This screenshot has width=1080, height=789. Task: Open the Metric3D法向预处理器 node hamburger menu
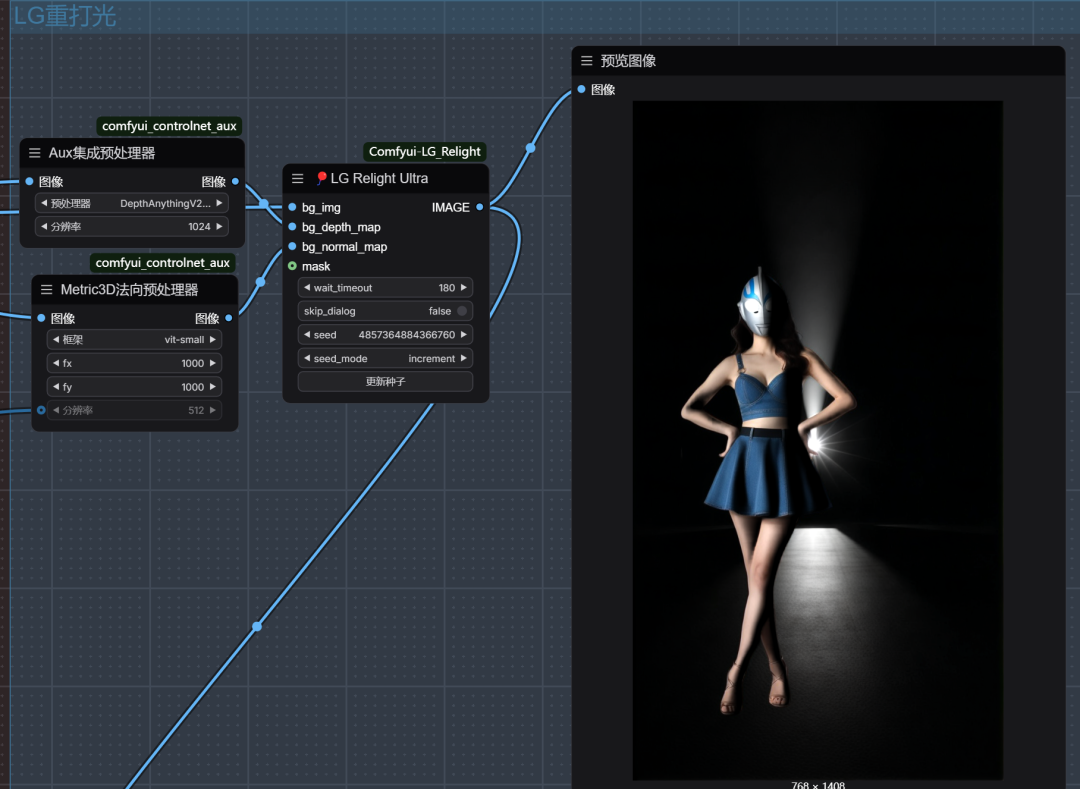point(46,290)
